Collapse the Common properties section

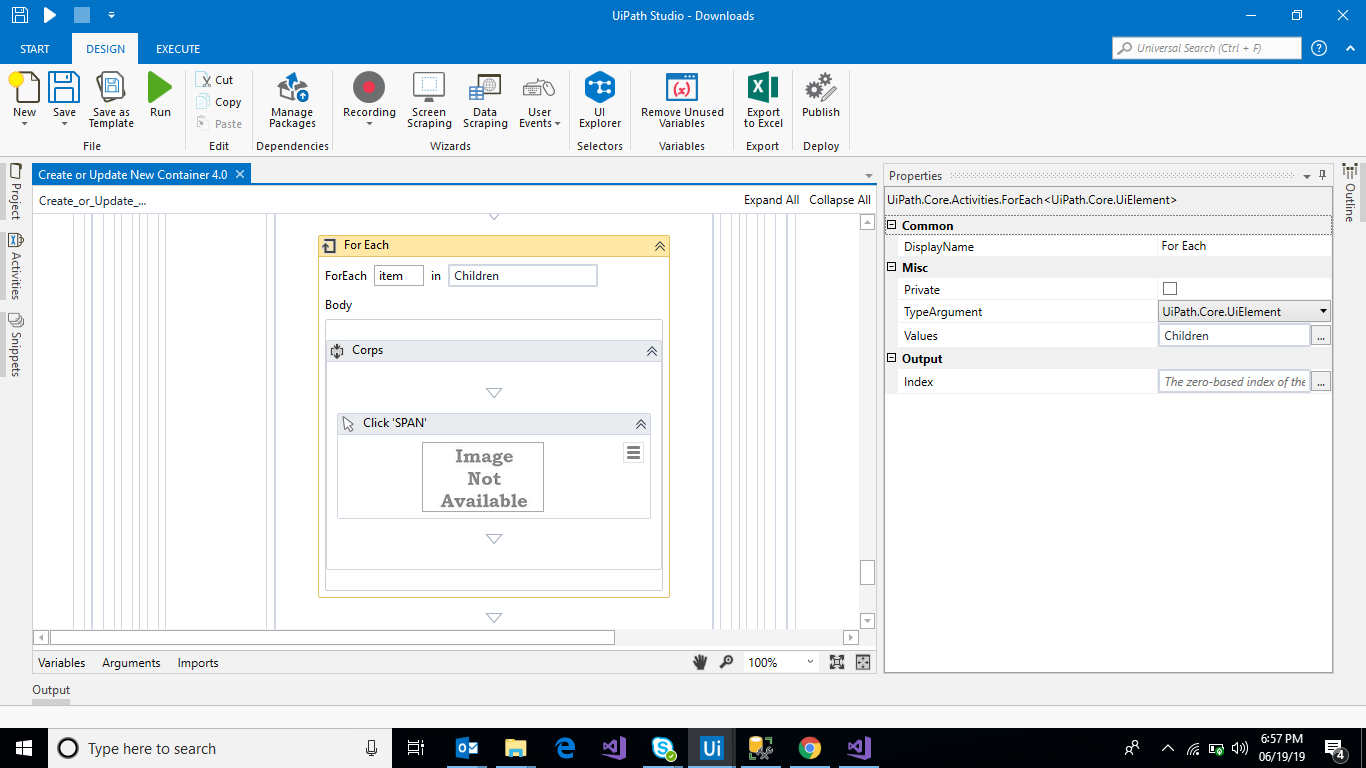tap(892, 226)
